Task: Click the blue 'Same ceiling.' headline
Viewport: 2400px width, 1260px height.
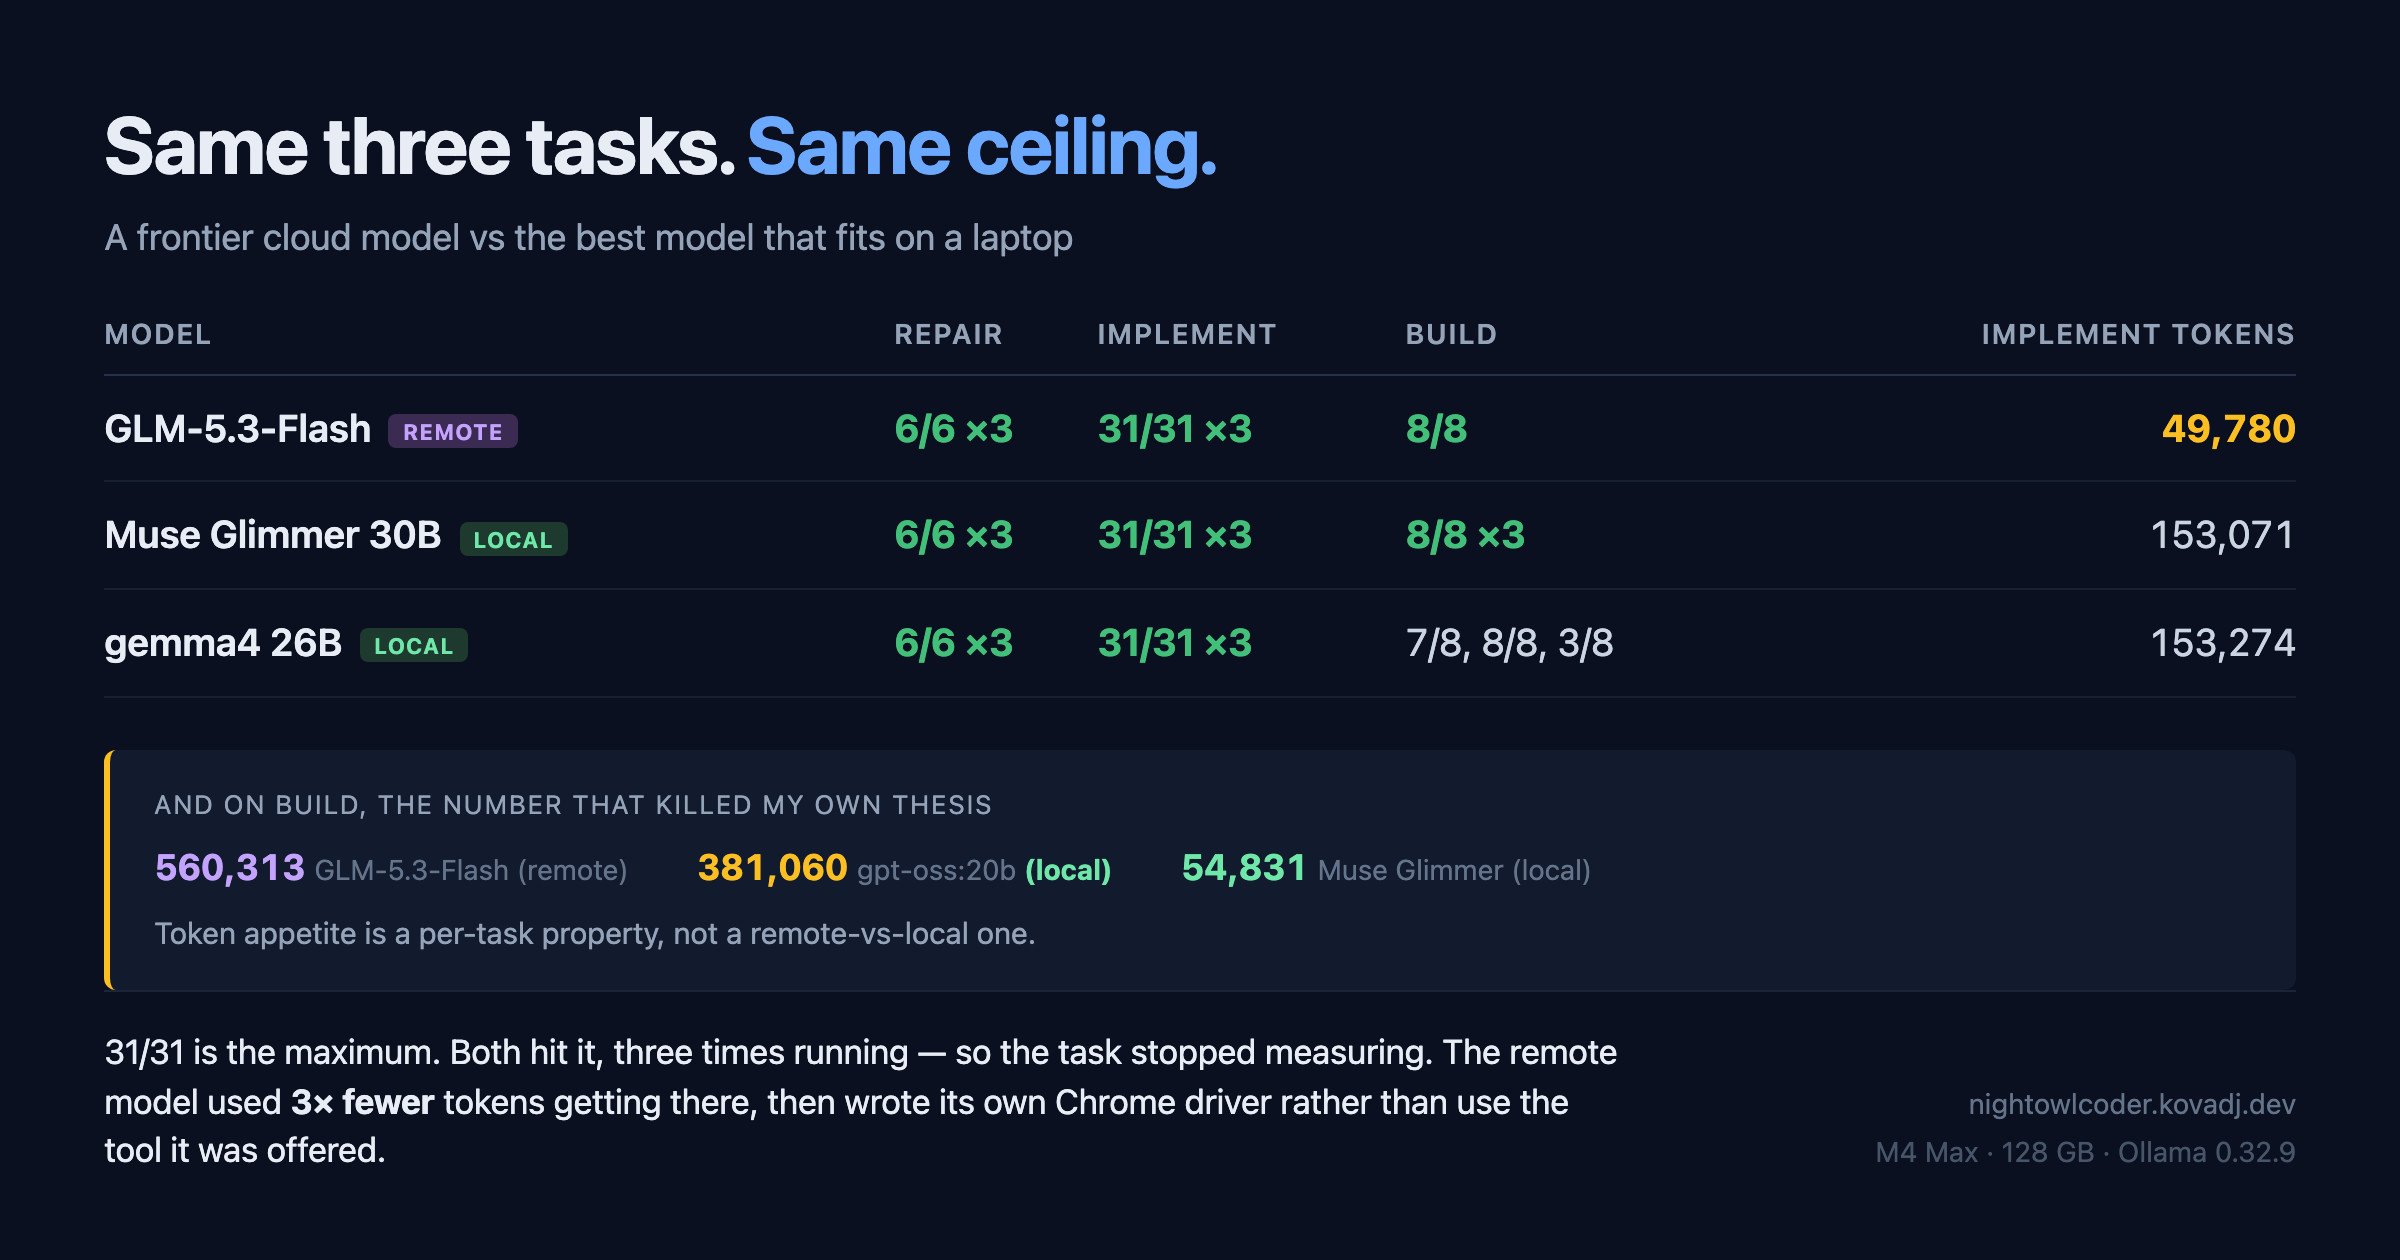Action: tap(982, 148)
